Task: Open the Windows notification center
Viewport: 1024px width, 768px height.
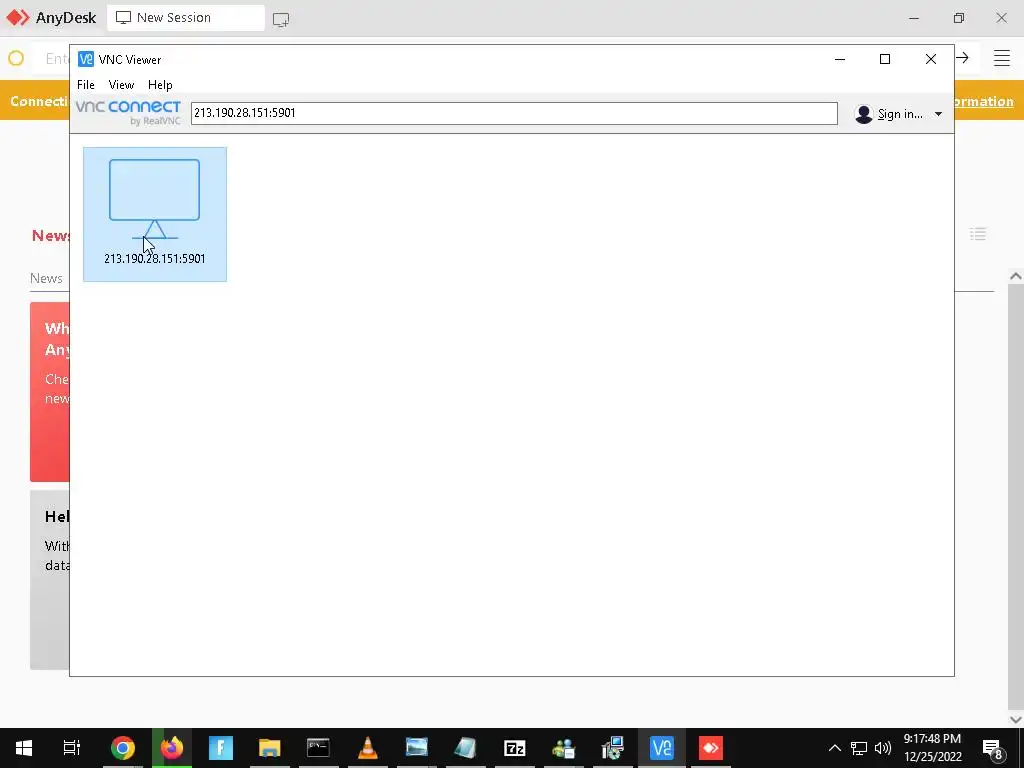Action: click(993, 748)
